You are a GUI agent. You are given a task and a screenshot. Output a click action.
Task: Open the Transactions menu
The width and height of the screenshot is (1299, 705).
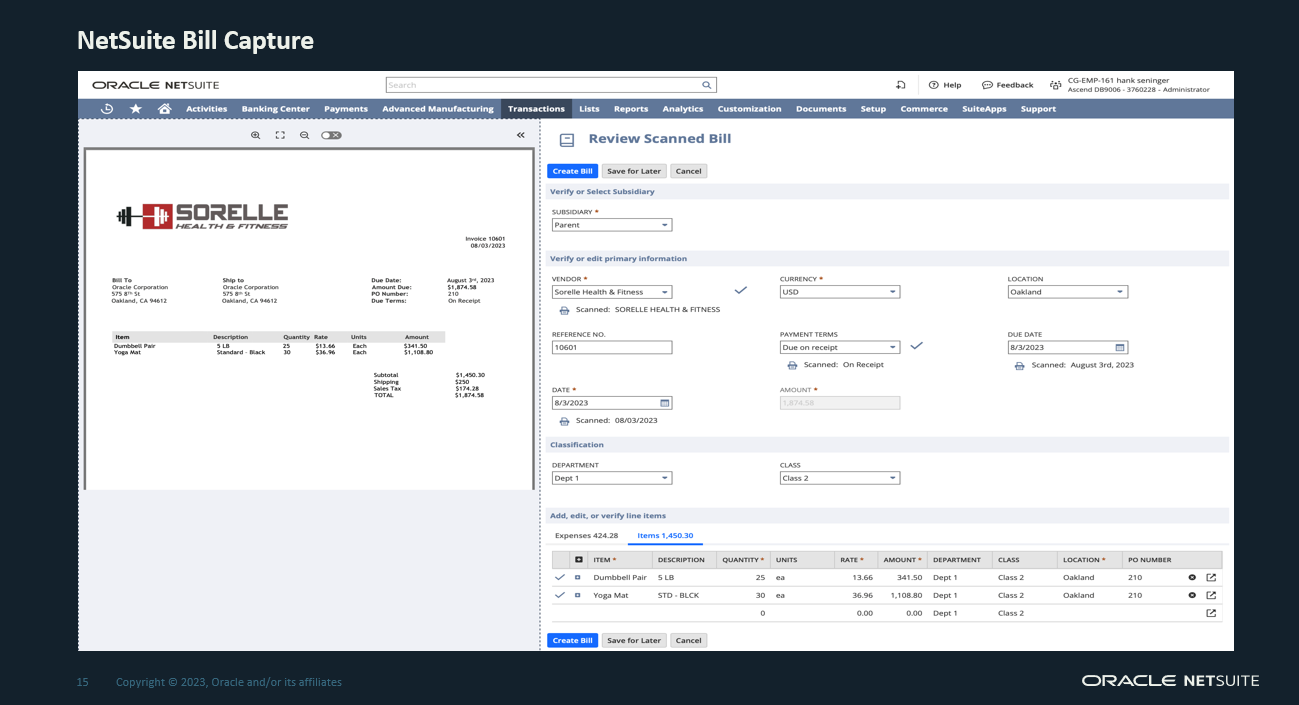pos(536,109)
